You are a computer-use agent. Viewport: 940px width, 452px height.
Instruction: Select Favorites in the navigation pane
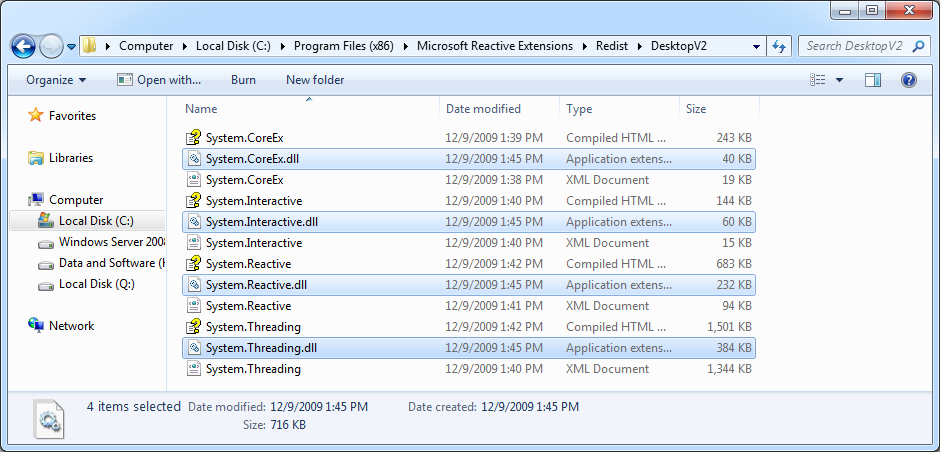(73, 116)
